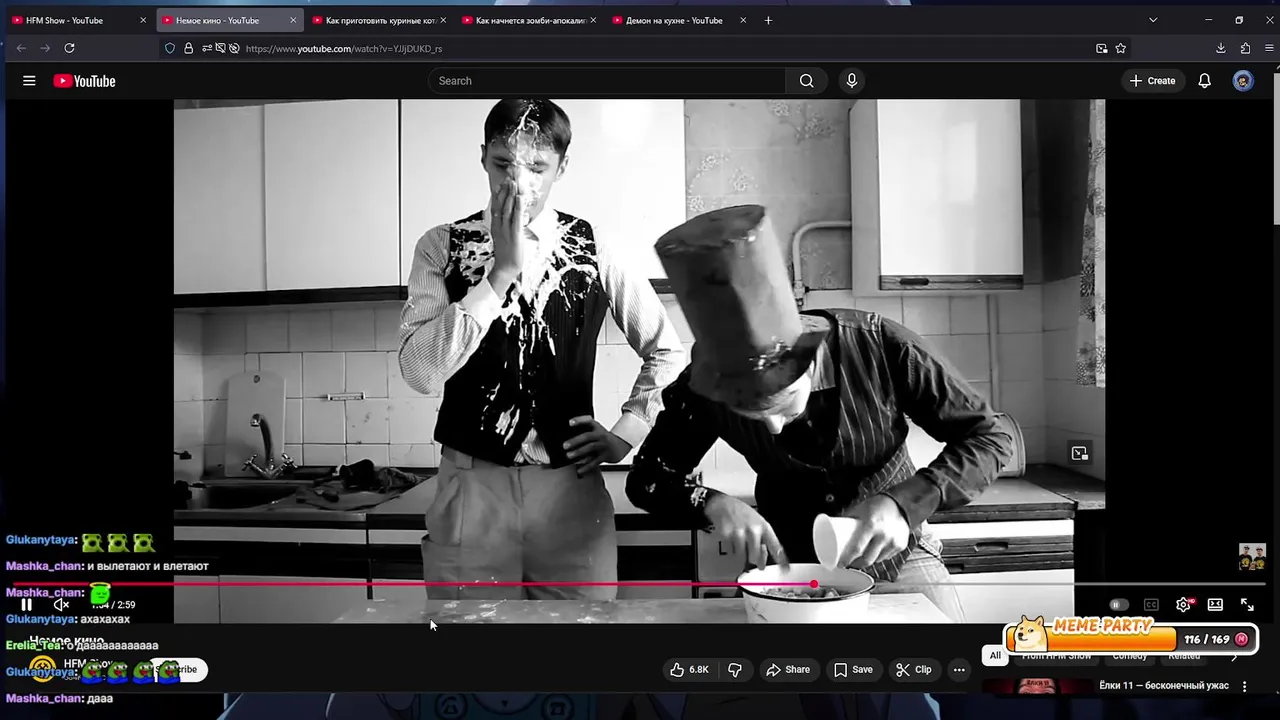
Task: Click the page vertical scrollbar
Action: (1276, 150)
